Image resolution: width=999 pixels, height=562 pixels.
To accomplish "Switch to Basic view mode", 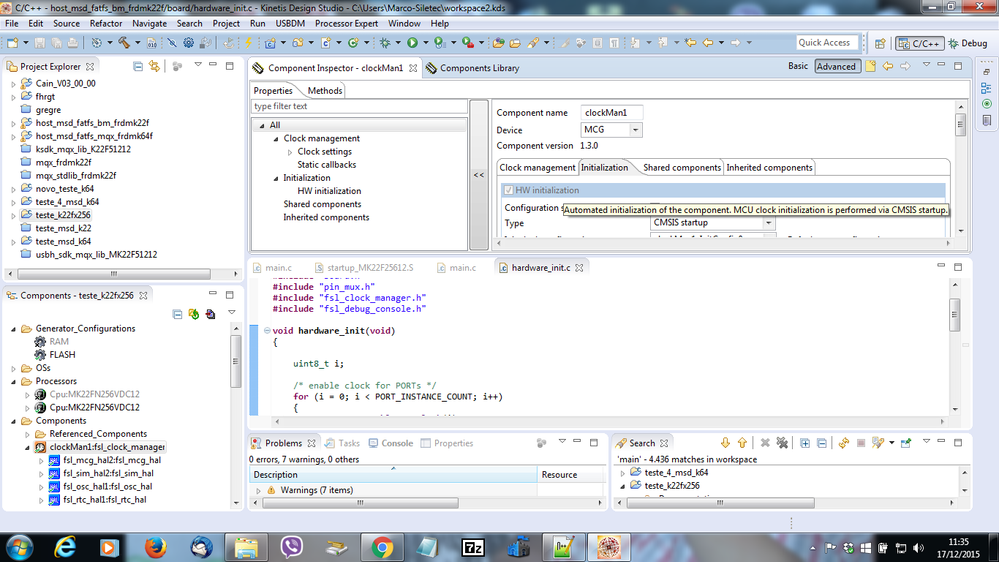I will pos(798,66).
